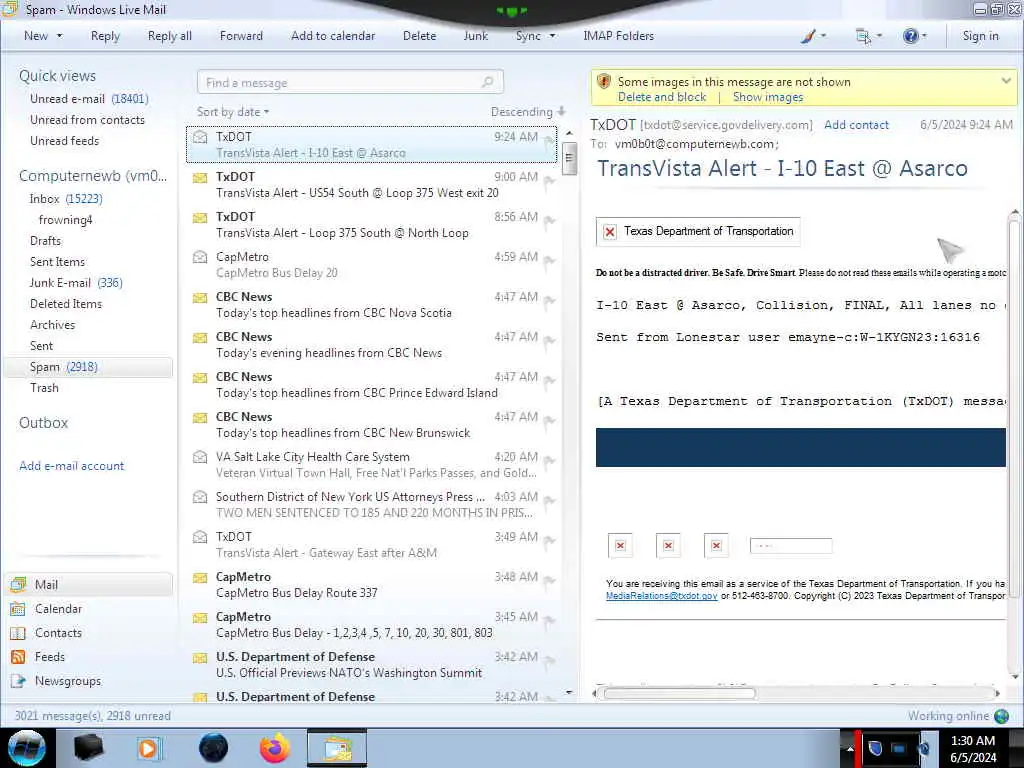
Task: Open the Sent Items folder
Action: click(57, 261)
